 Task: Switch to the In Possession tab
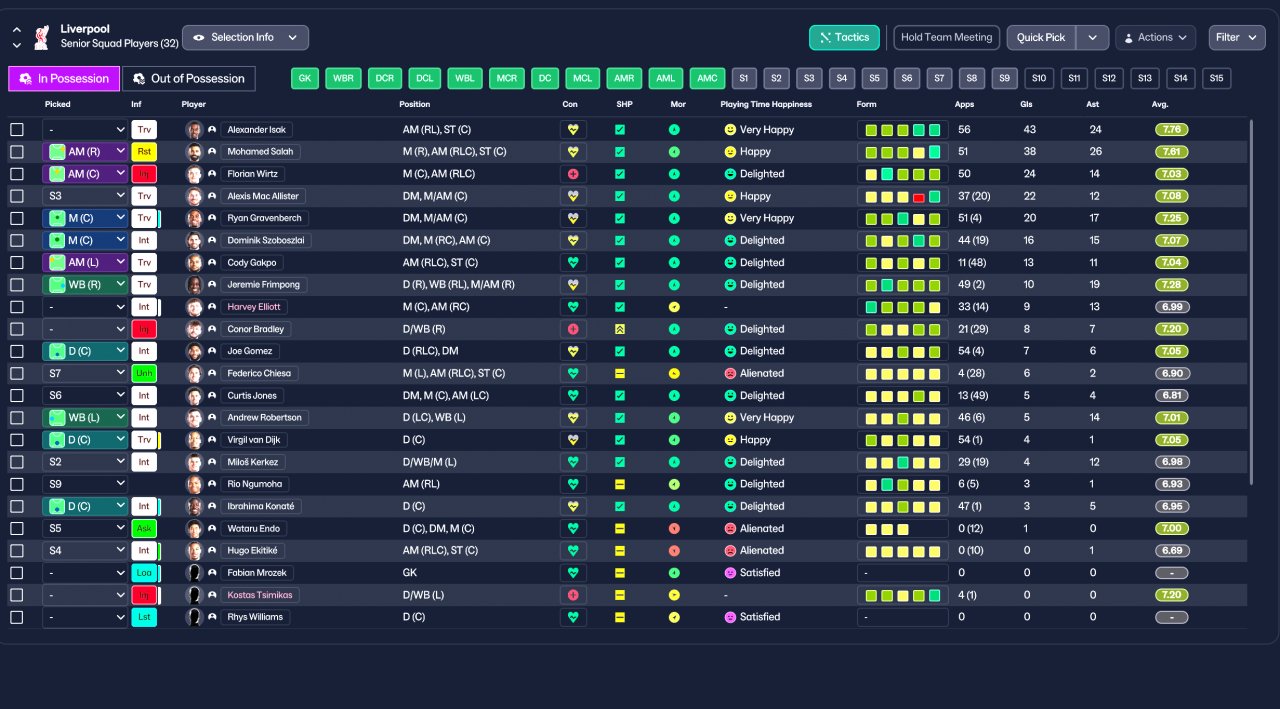pos(64,79)
